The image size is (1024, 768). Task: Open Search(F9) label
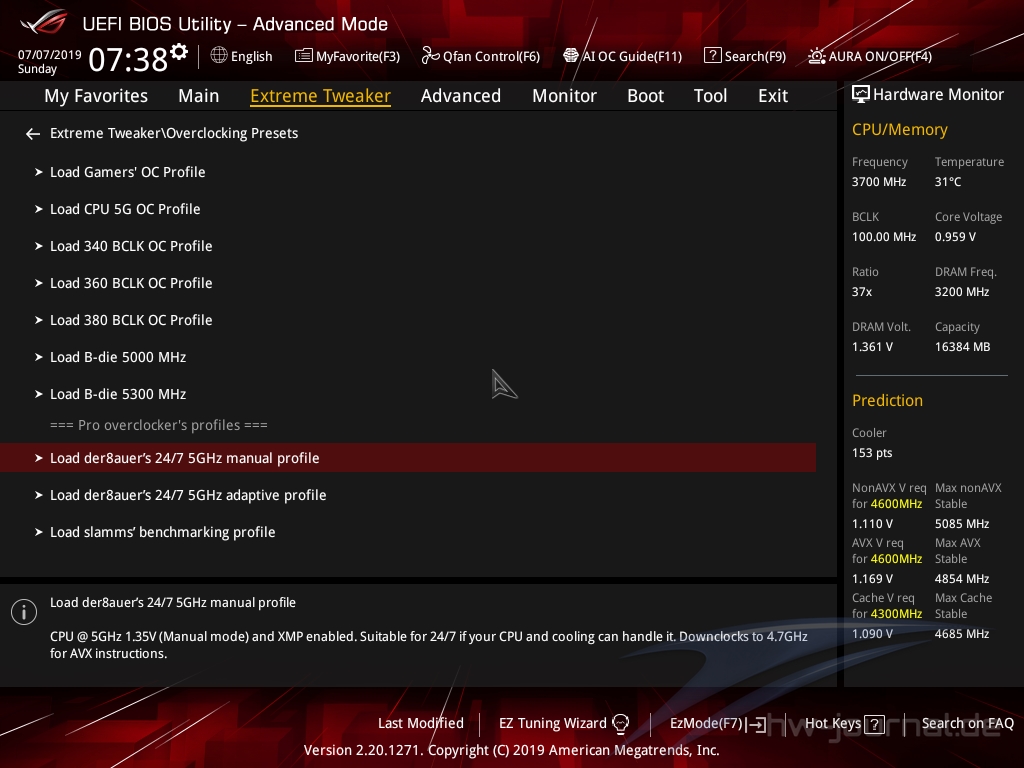[755, 57]
